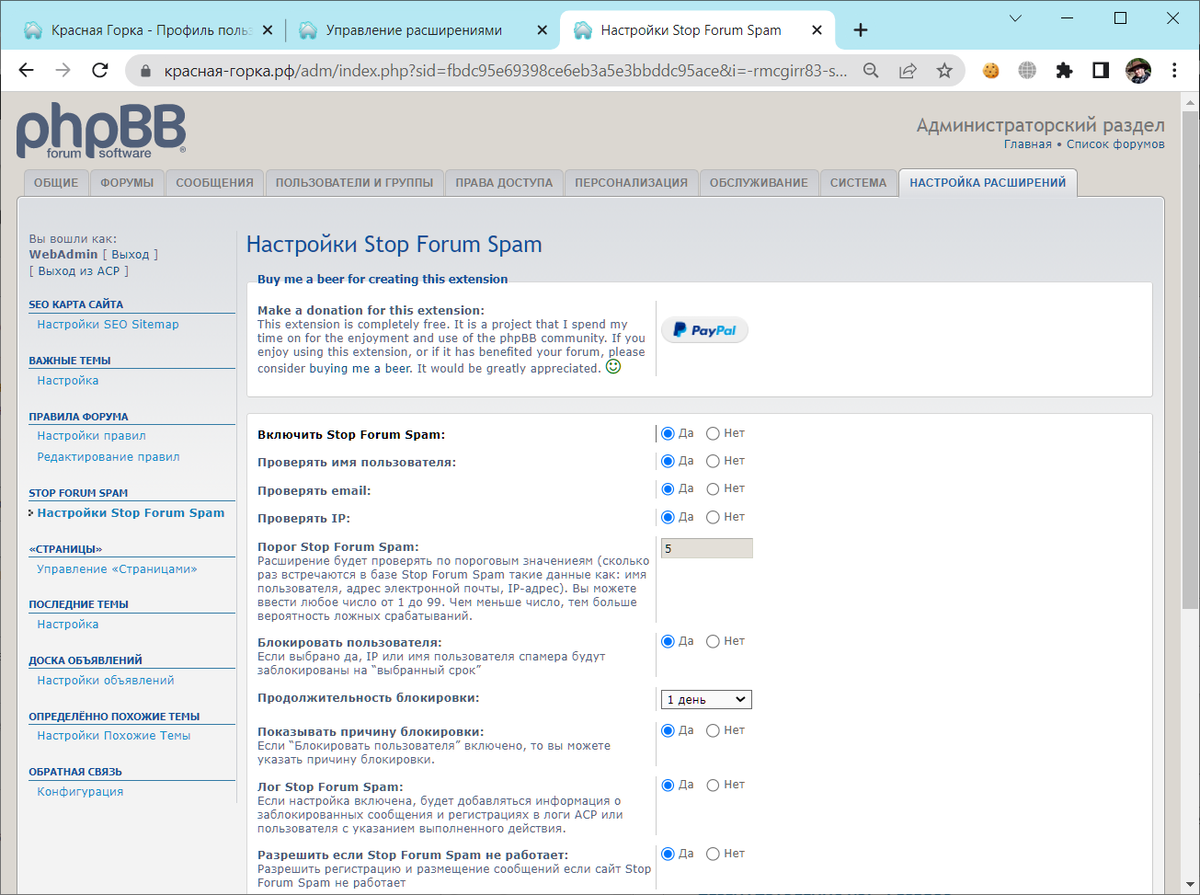
Task: Open the НАСТРОЙКА РАСШИРЕНИЙ tab
Action: [x=988, y=183]
